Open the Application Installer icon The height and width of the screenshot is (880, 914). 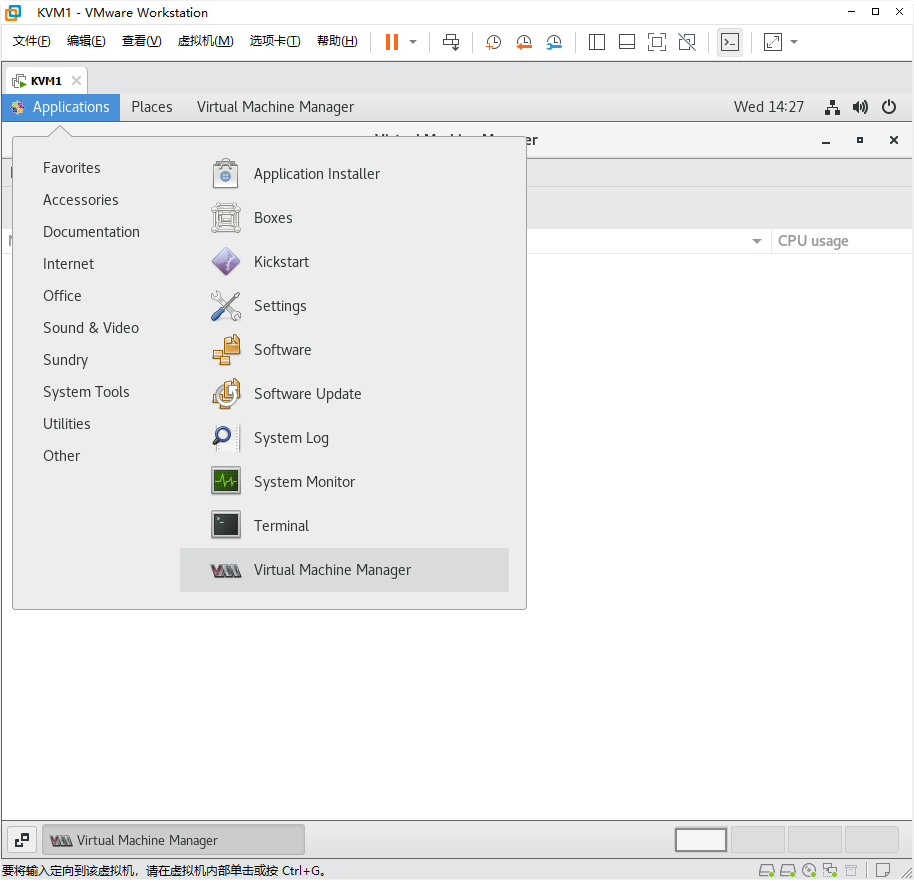pos(226,174)
